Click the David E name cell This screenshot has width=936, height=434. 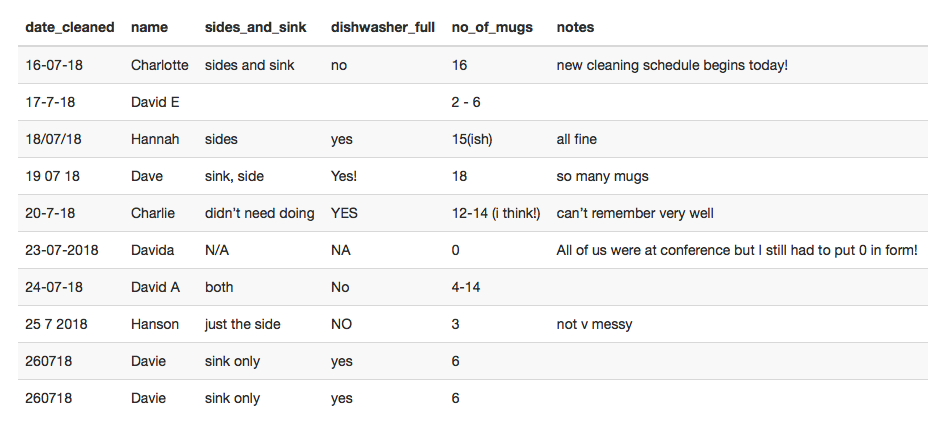pyautogui.click(x=155, y=102)
